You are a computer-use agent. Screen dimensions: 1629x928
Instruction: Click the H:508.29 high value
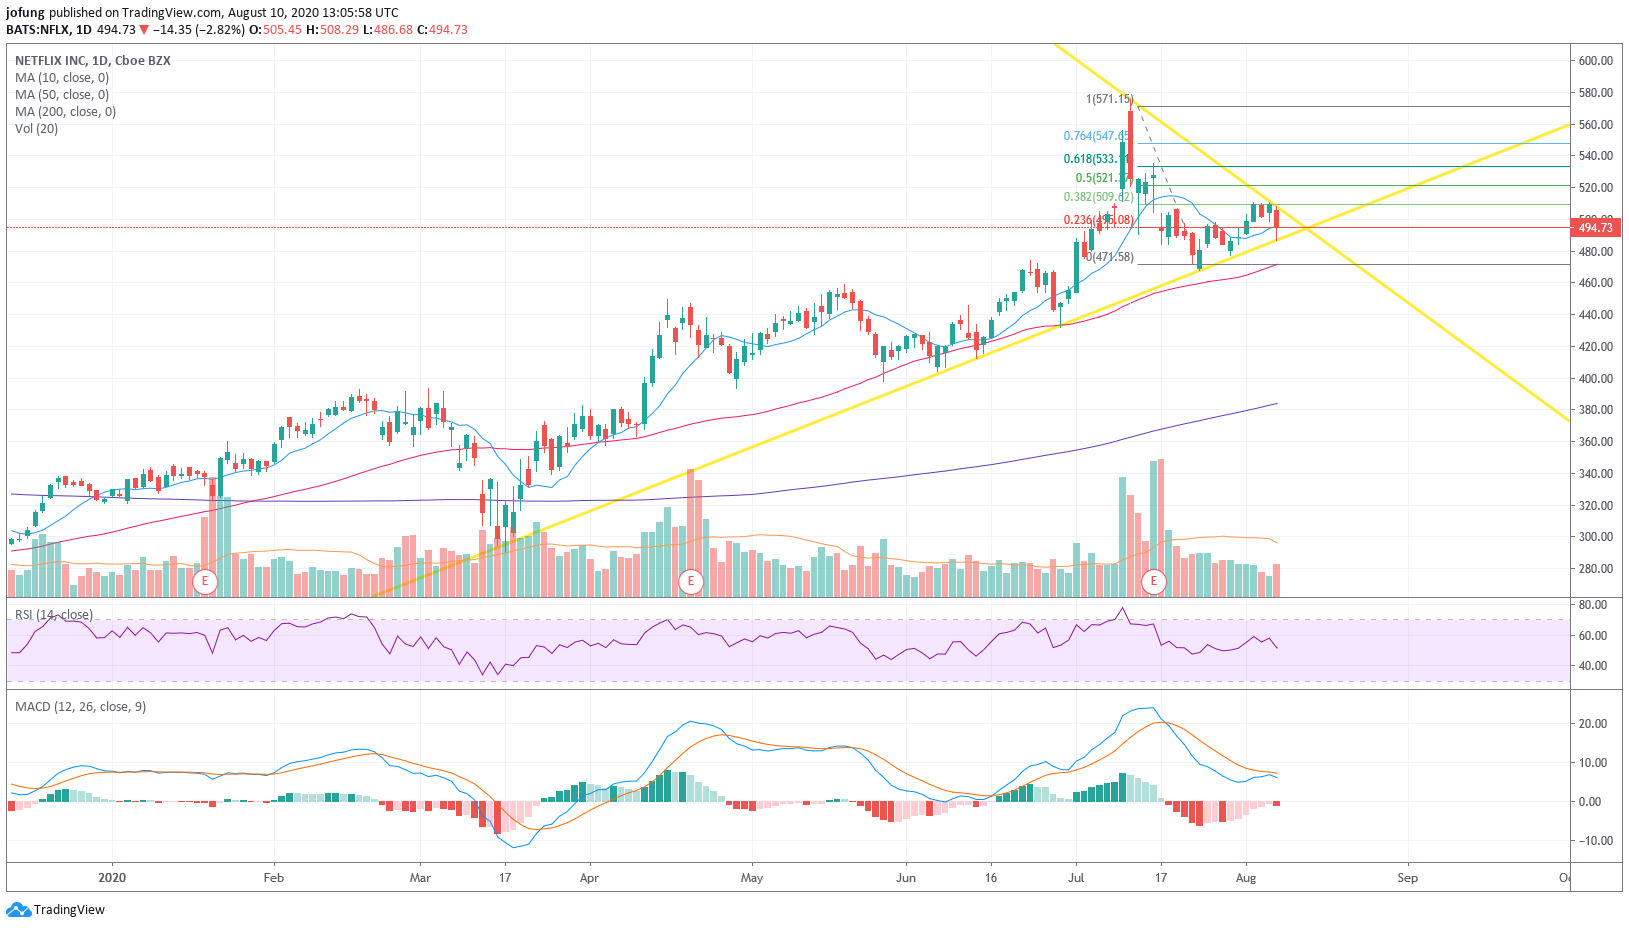pos(332,30)
